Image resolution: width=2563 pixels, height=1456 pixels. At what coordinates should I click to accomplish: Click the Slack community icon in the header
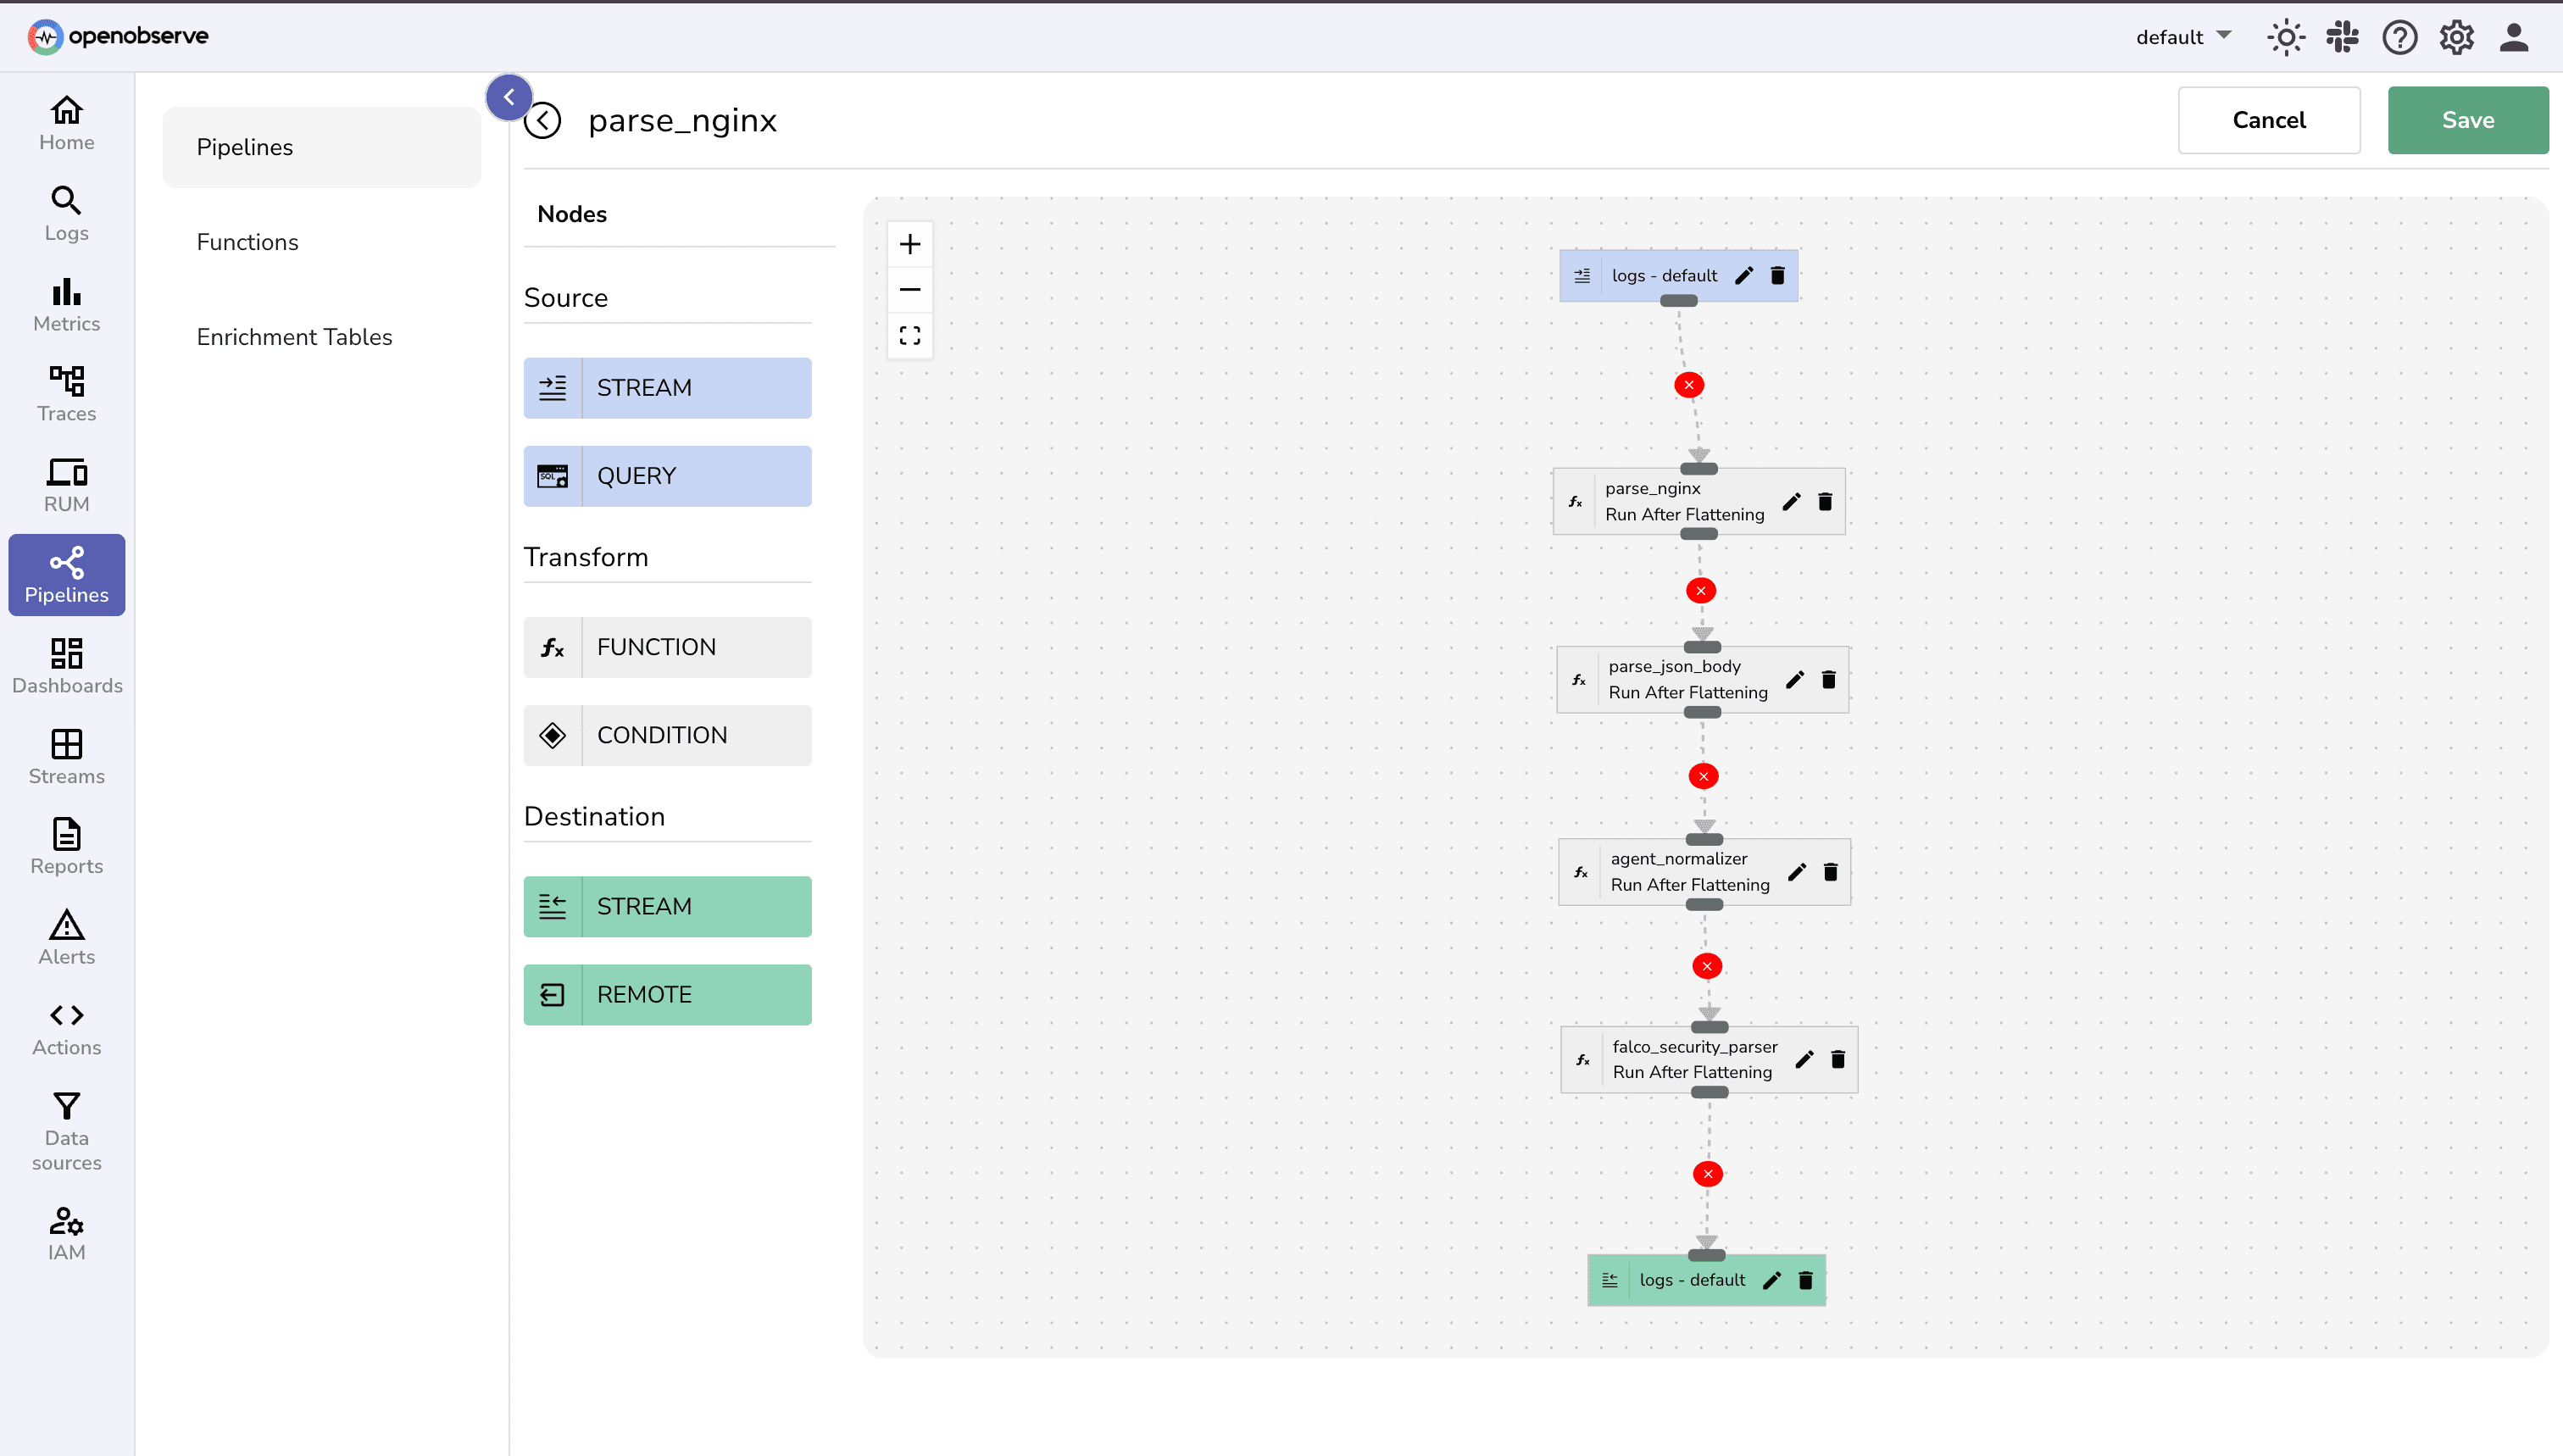pos(2342,37)
